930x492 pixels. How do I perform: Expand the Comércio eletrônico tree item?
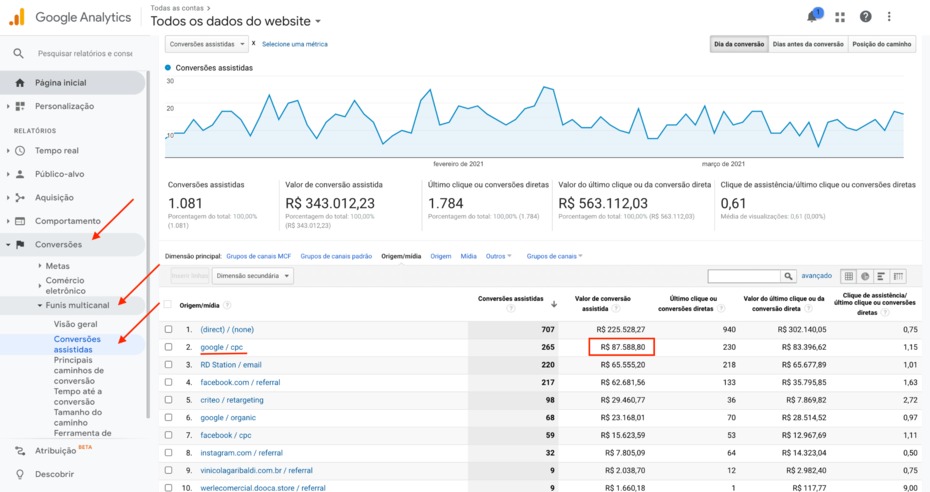[x=40, y=286]
